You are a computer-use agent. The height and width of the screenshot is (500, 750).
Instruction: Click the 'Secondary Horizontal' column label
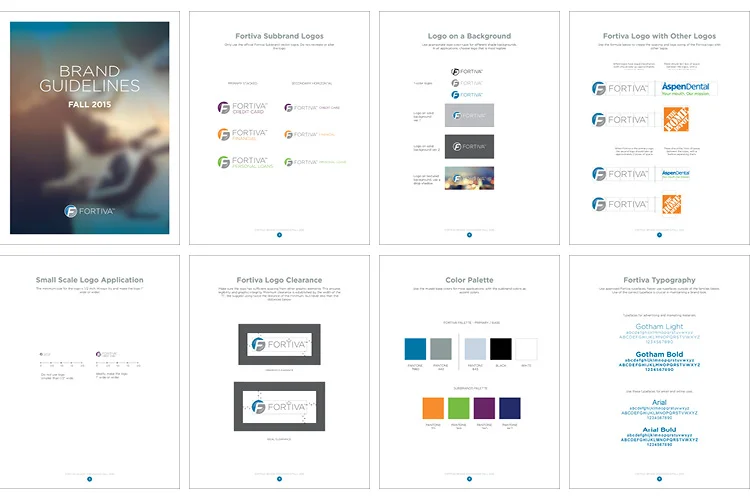312,83
